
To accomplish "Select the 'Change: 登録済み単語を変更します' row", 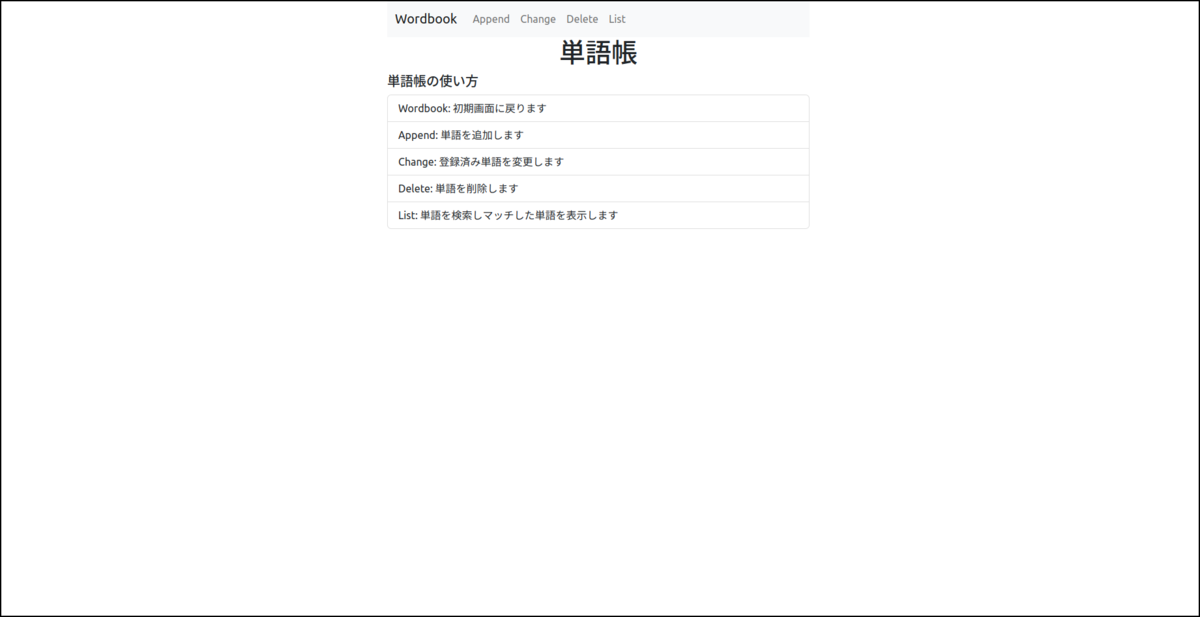I will click(598, 162).
